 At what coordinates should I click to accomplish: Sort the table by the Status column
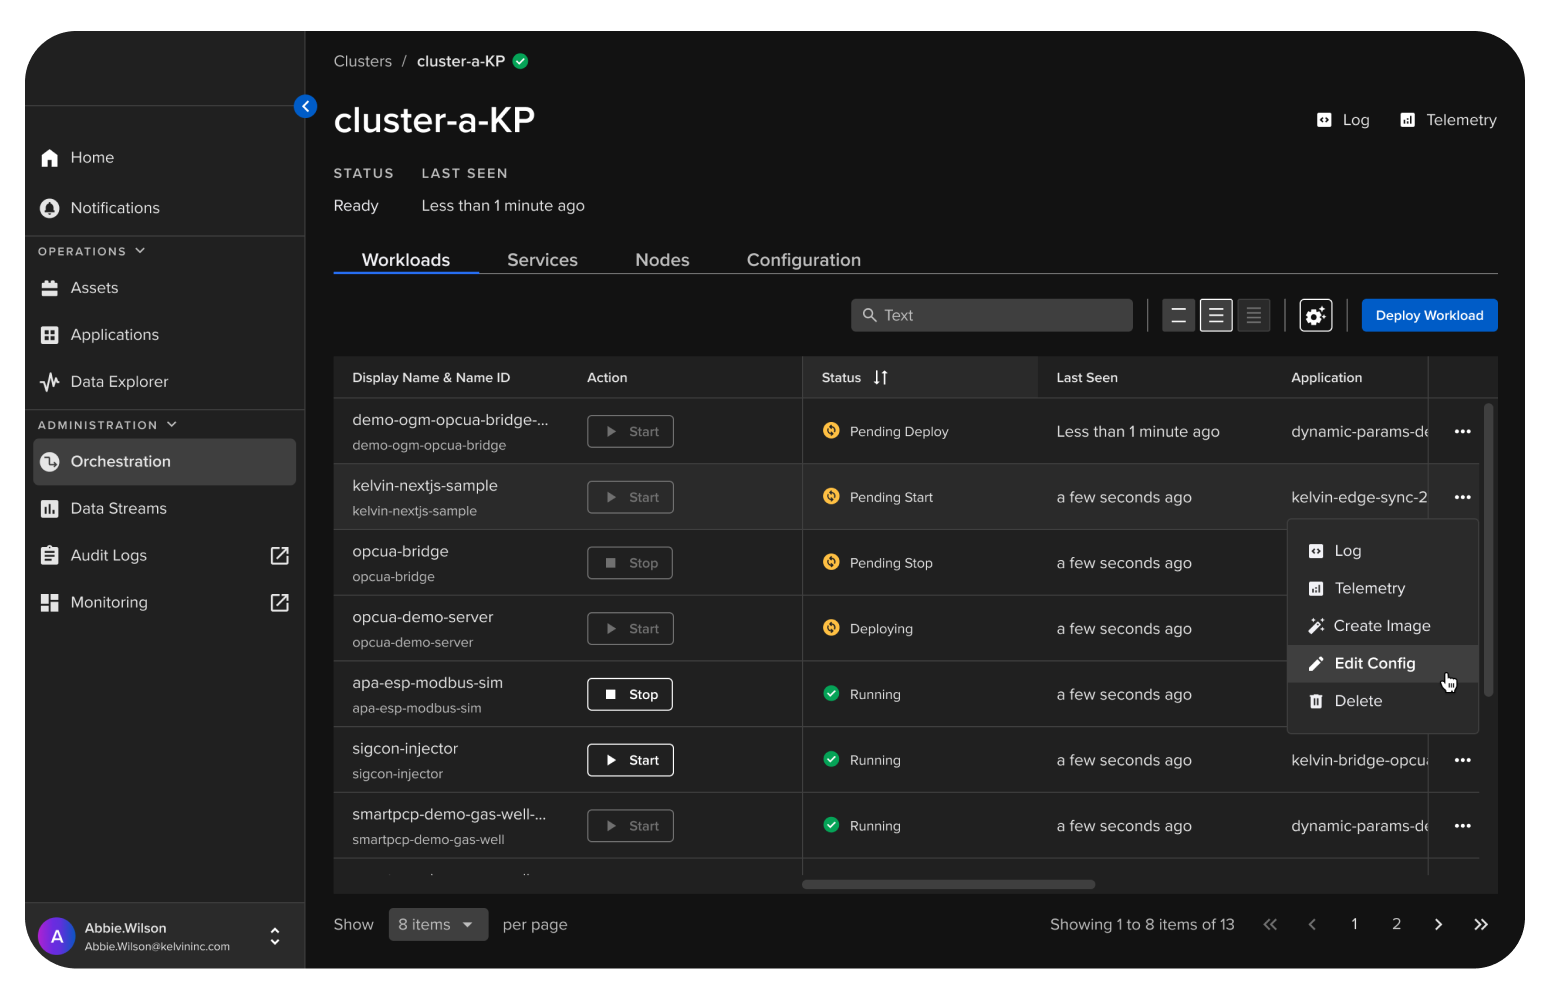tap(880, 378)
